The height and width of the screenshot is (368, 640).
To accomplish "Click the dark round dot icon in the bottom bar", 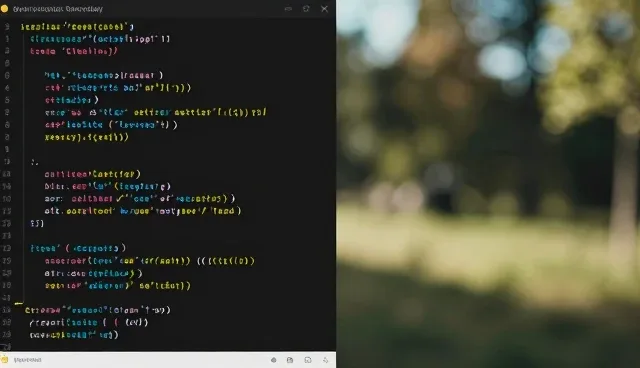I will click(273, 360).
